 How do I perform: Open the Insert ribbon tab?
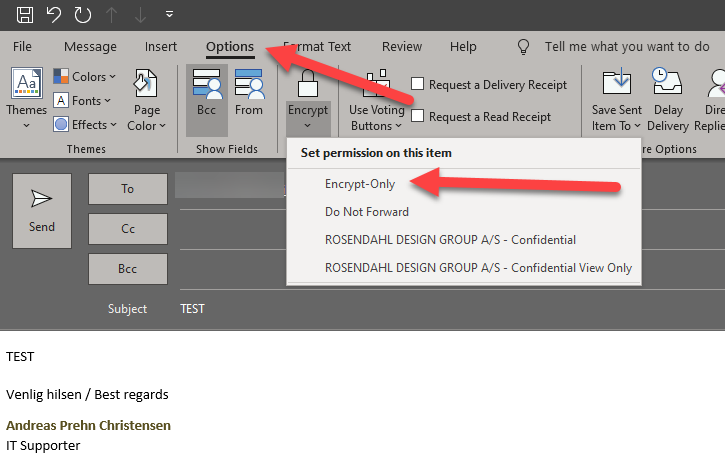point(161,47)
